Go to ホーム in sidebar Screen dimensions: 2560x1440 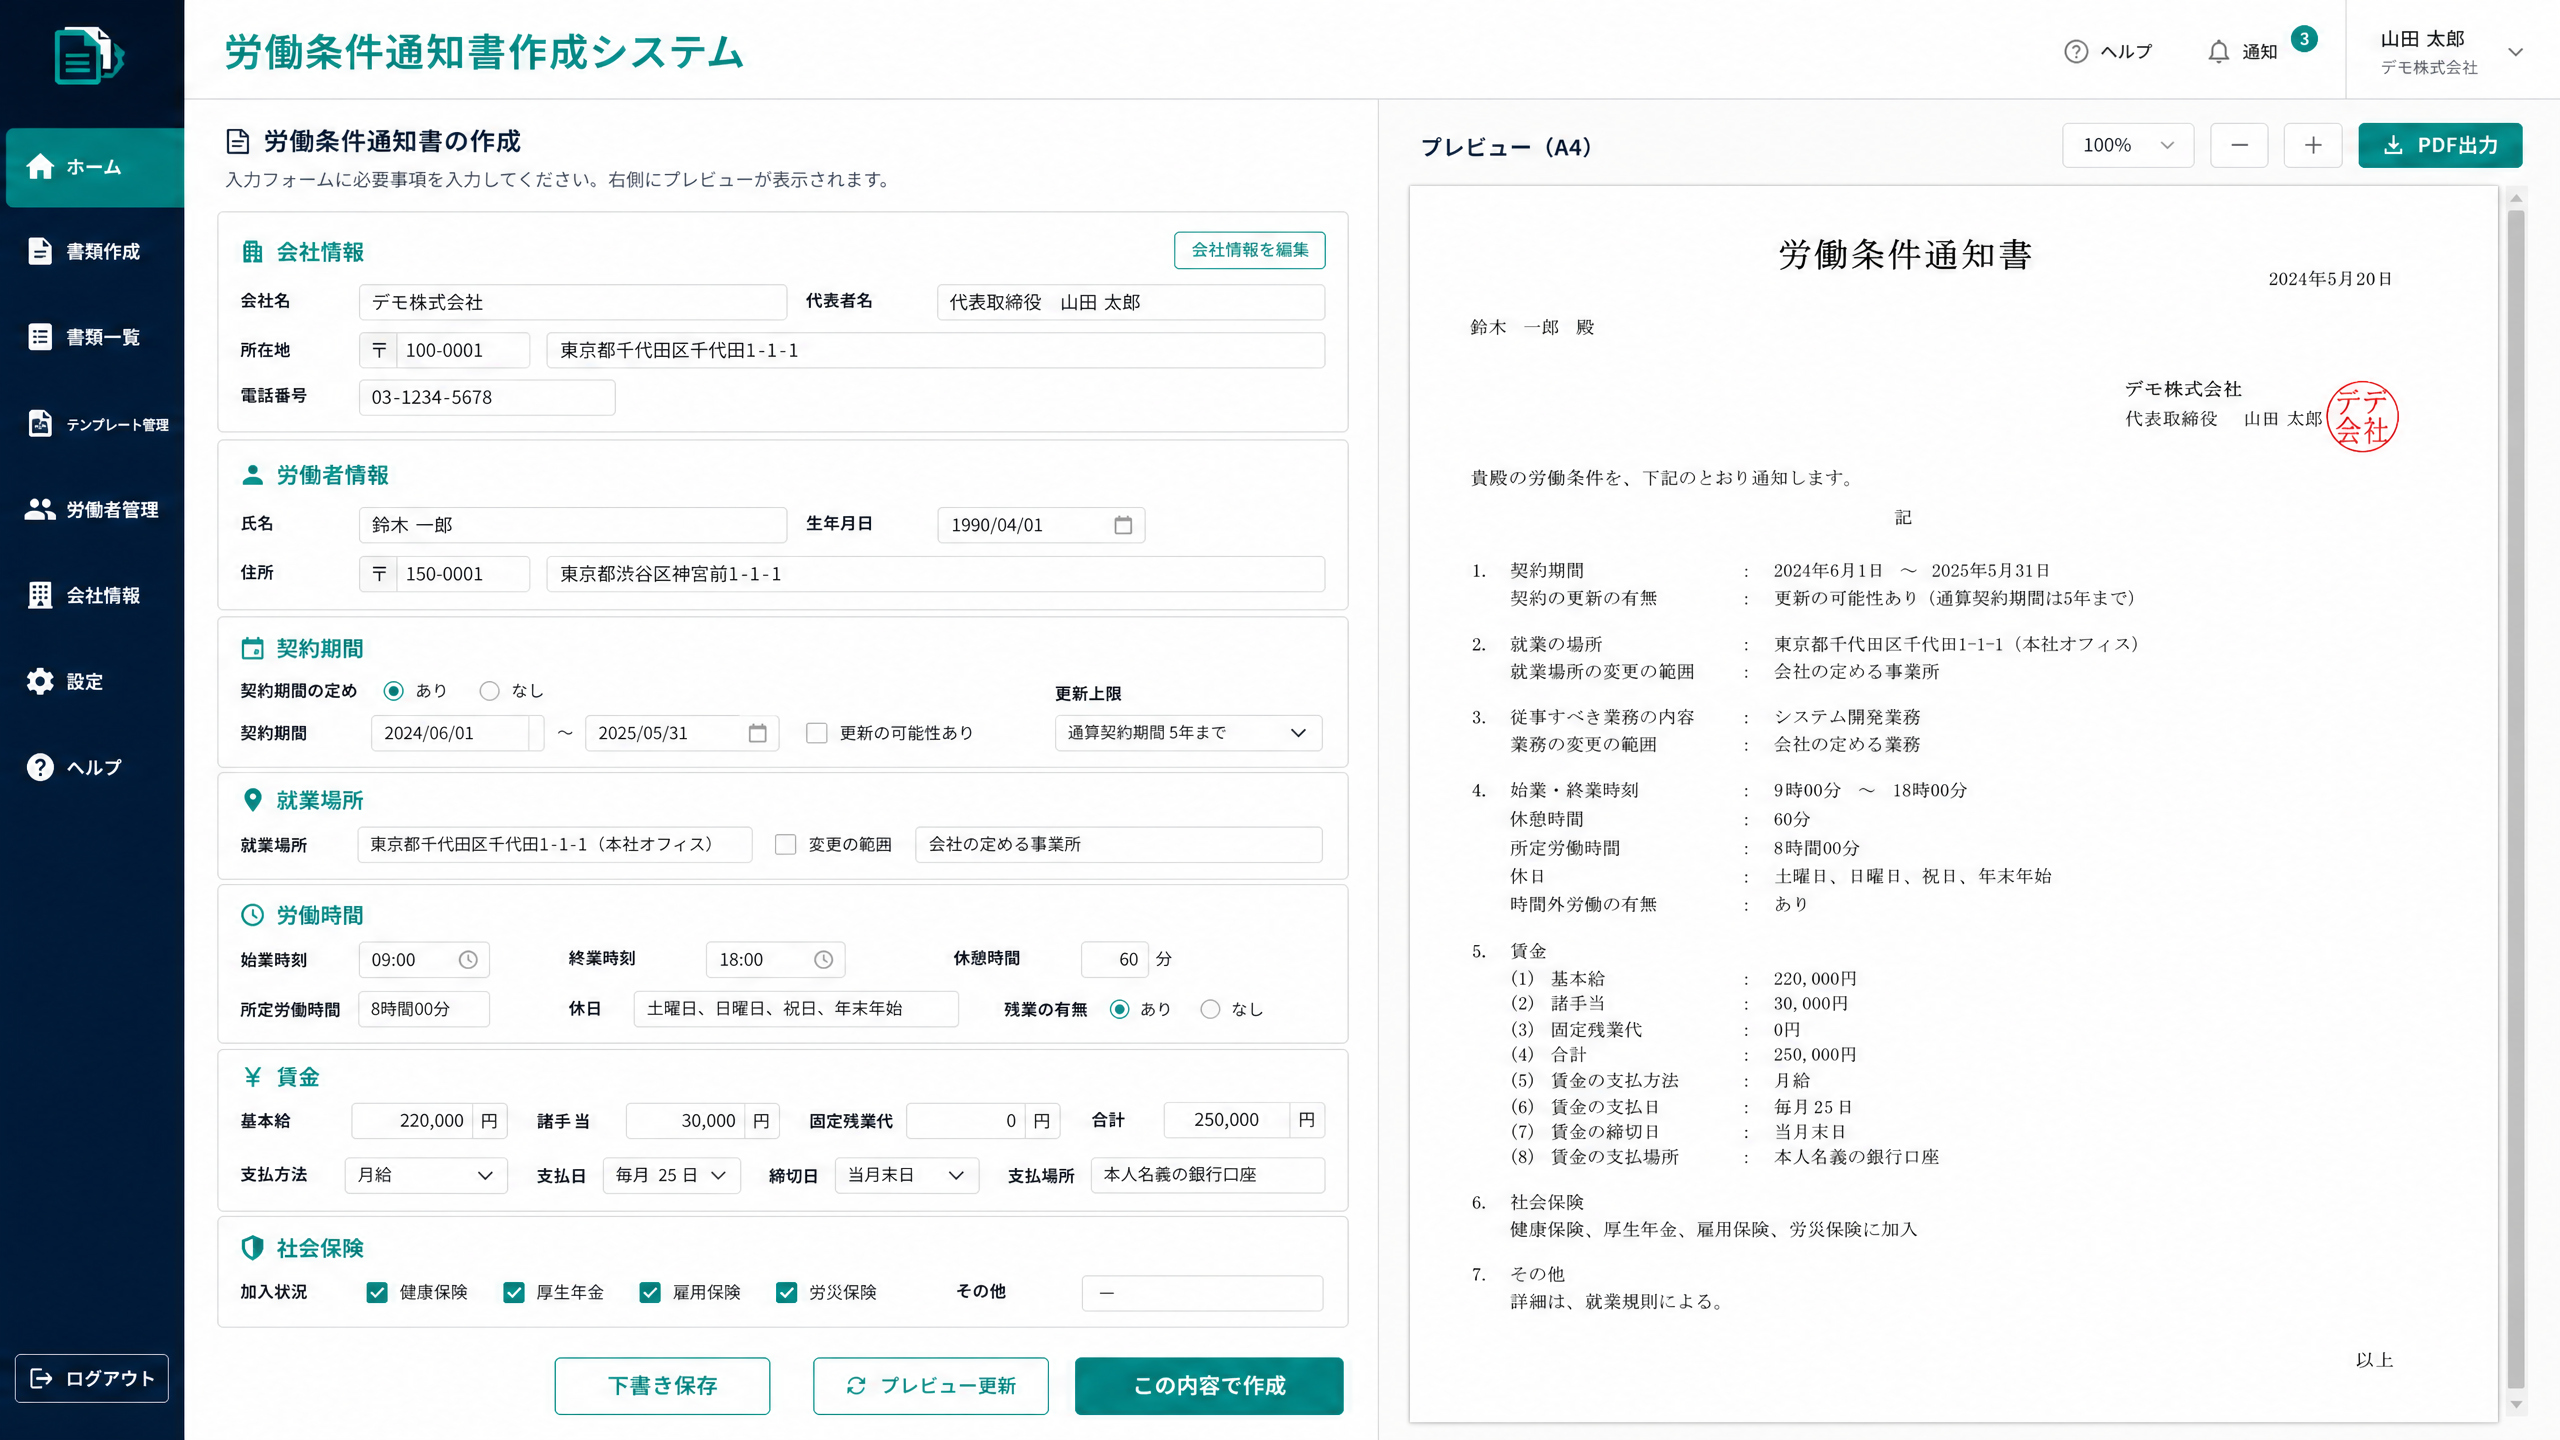pos(95,167)
